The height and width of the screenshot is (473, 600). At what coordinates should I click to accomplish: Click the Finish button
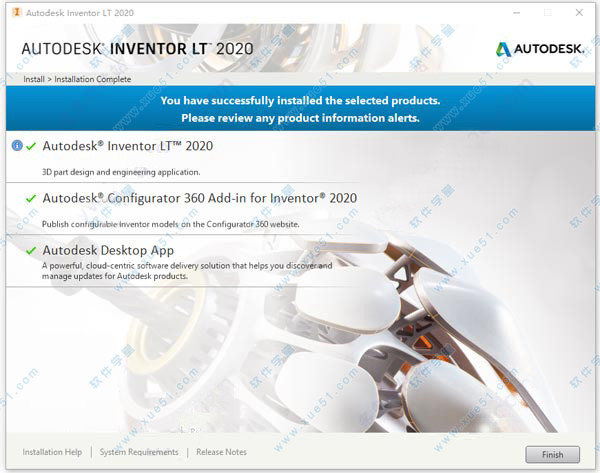point(552,455)
